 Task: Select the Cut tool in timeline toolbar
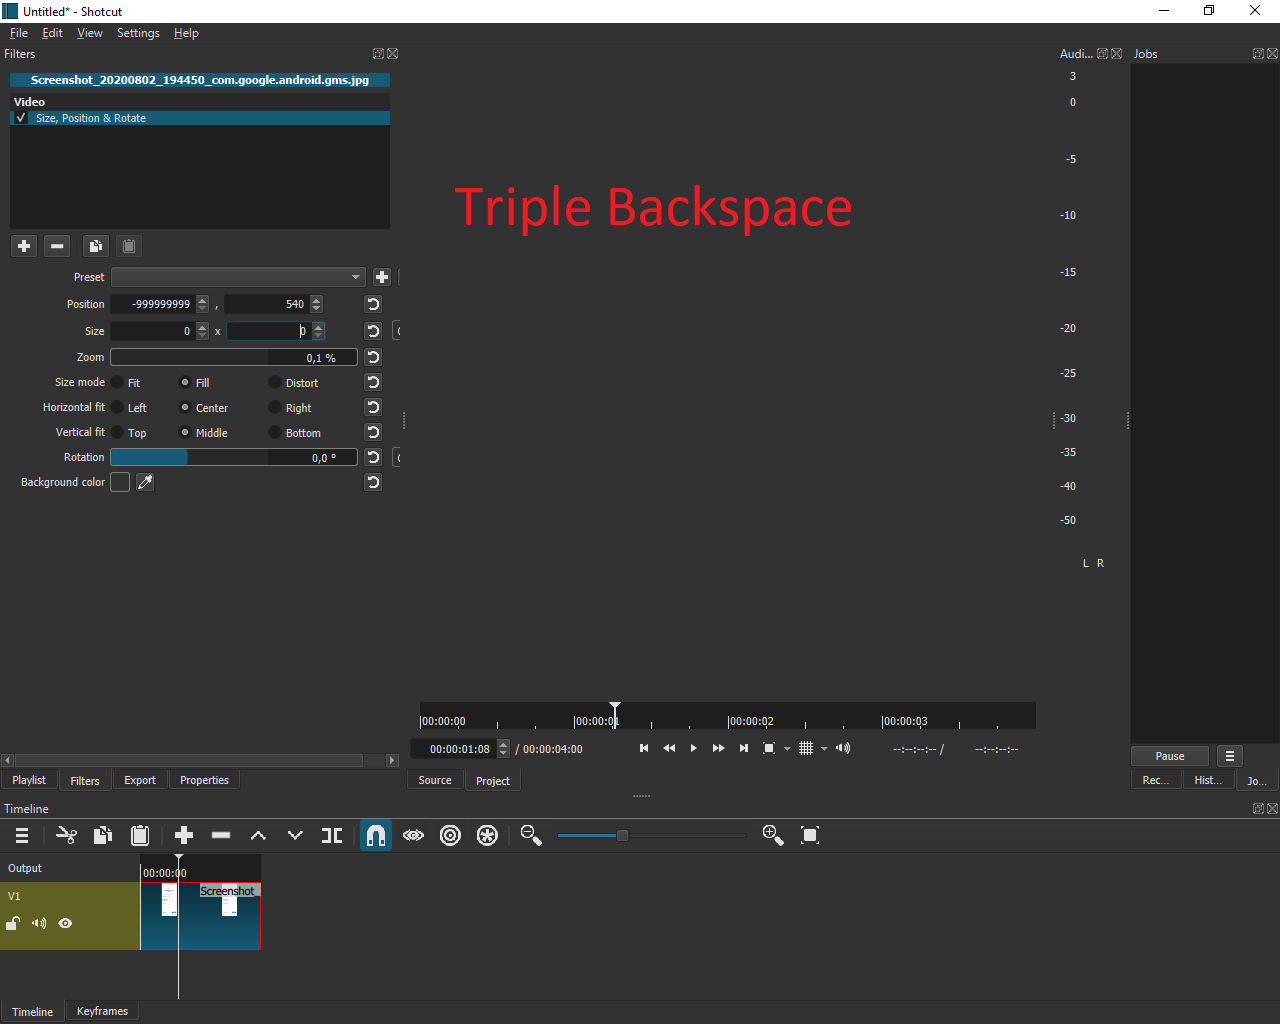coord(67,835)
